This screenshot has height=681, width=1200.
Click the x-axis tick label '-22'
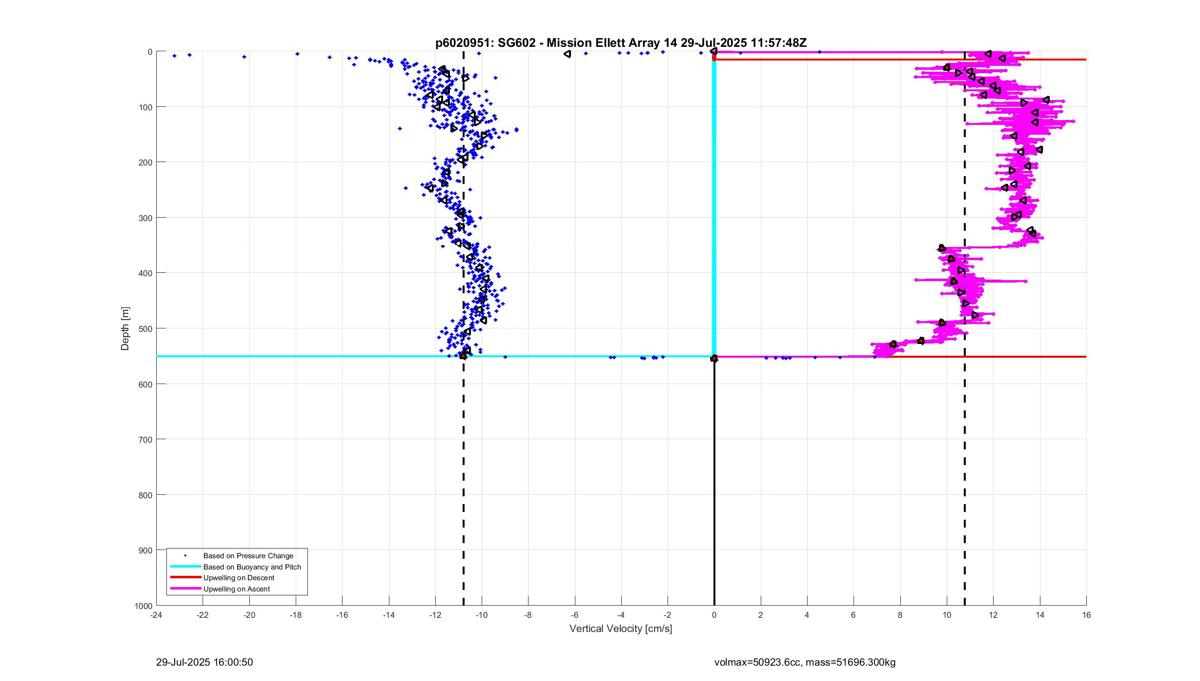coord(203,616)
